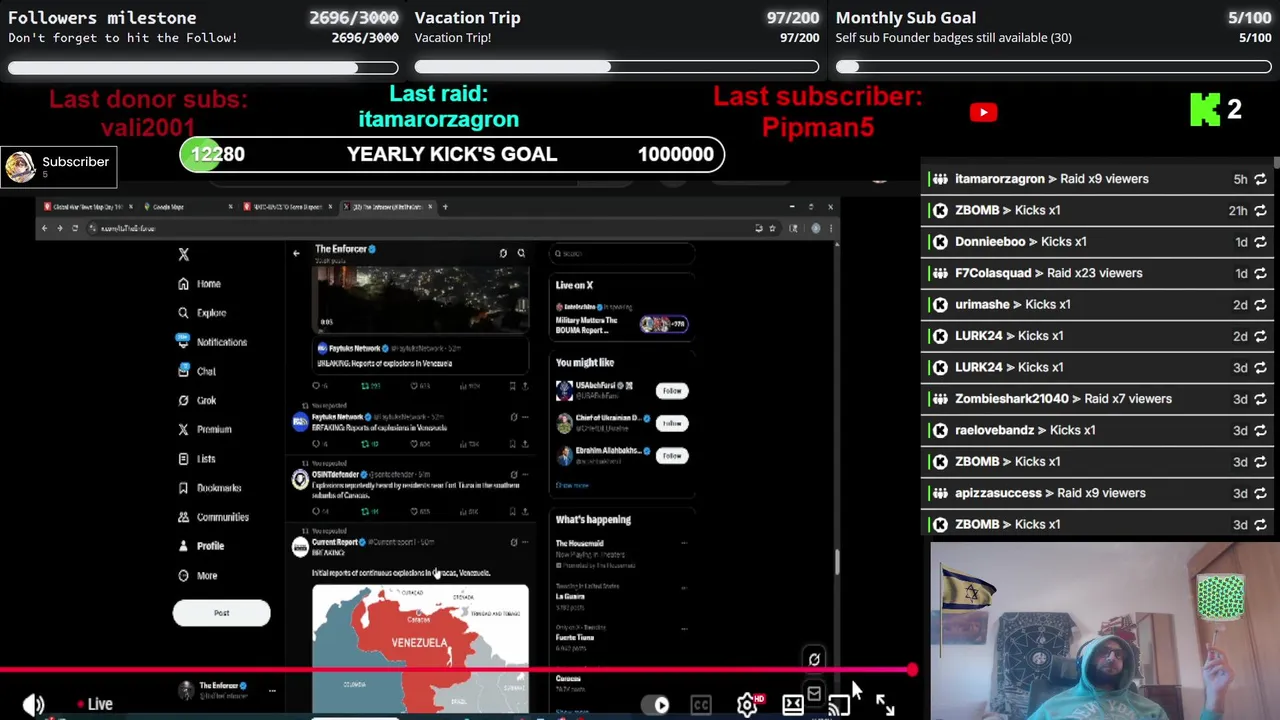Viewport: 1280px width, 720px height.
Task: Open a new browser tab
Action: point(446,207)
